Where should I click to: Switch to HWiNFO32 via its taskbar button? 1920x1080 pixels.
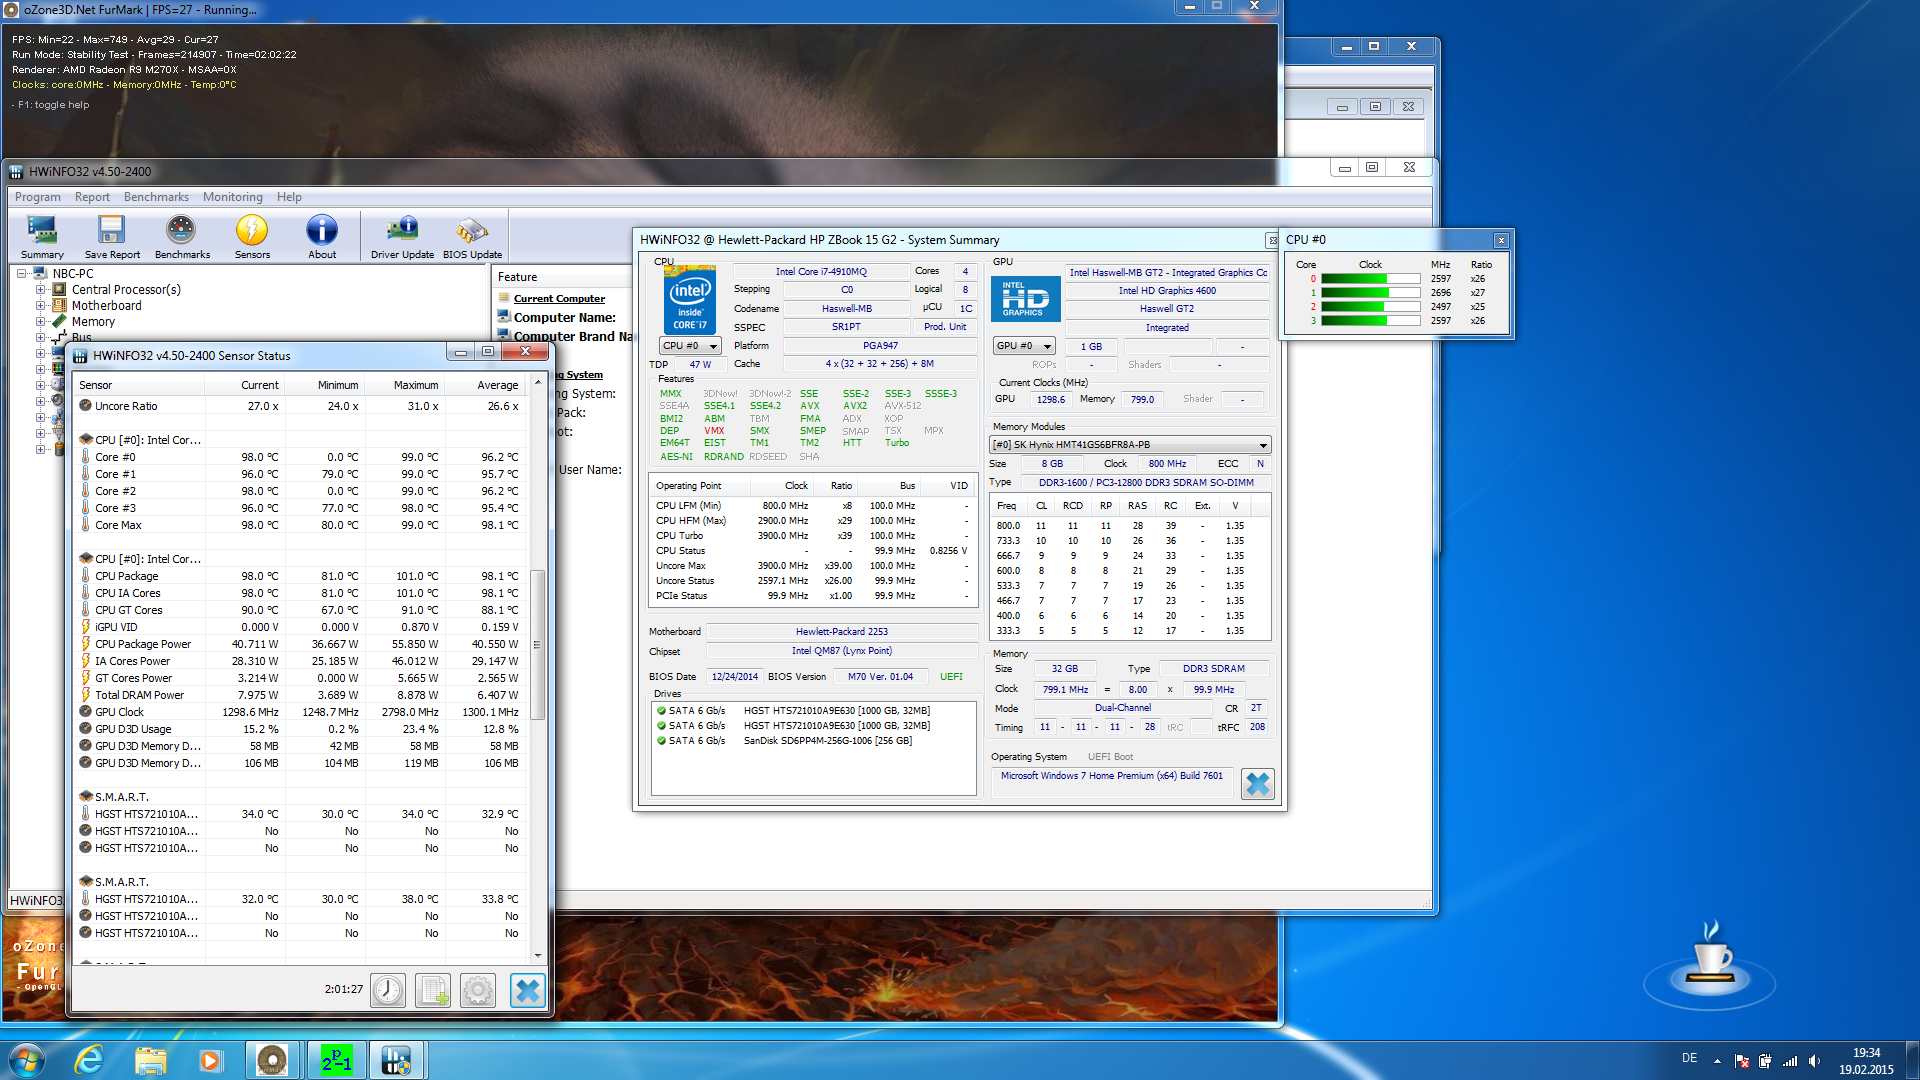pyautogui.click(x=397, y=1060)
